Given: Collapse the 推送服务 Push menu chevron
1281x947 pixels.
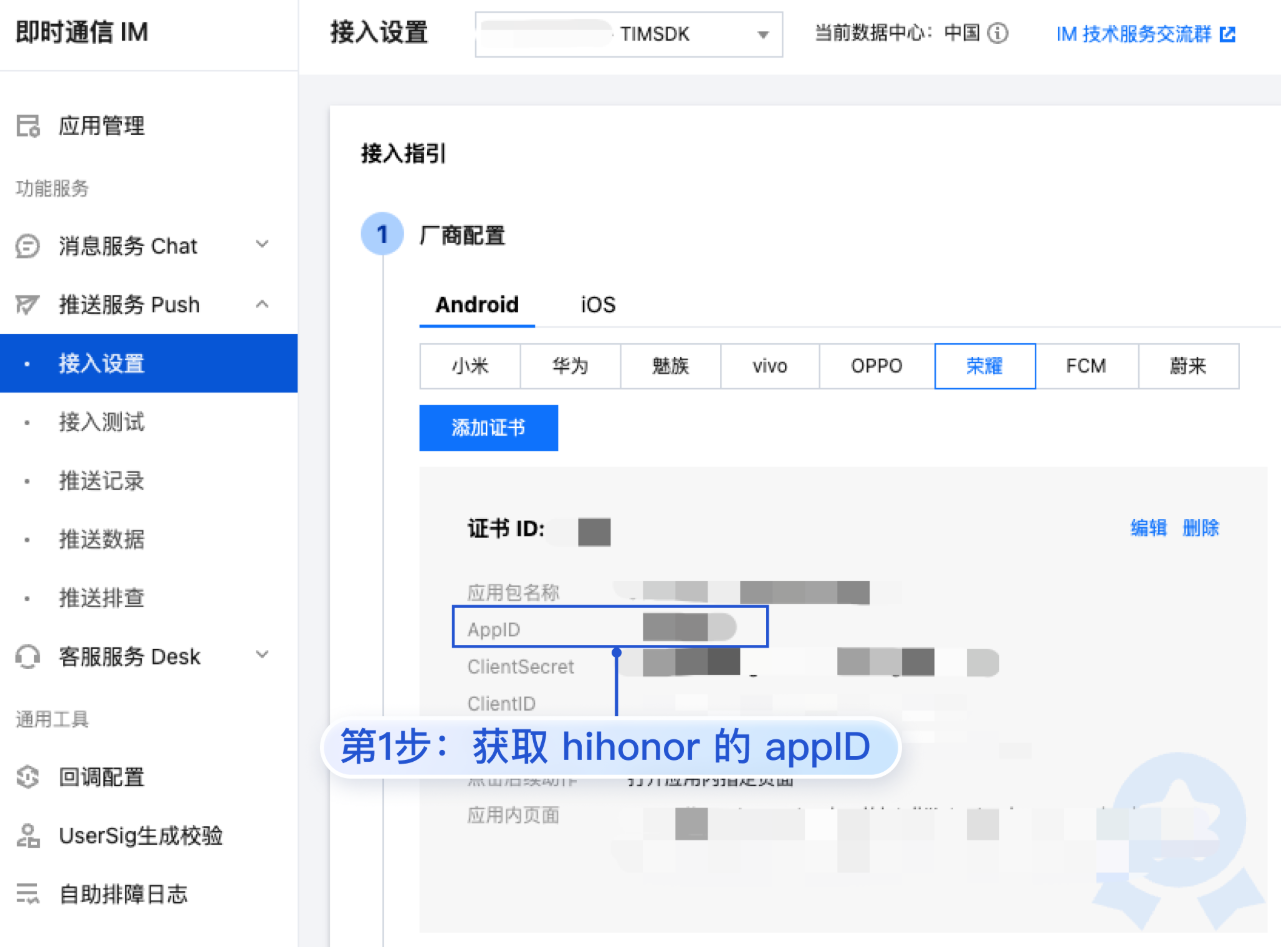Looking at the screenshot, I should [x=262, y=304].
